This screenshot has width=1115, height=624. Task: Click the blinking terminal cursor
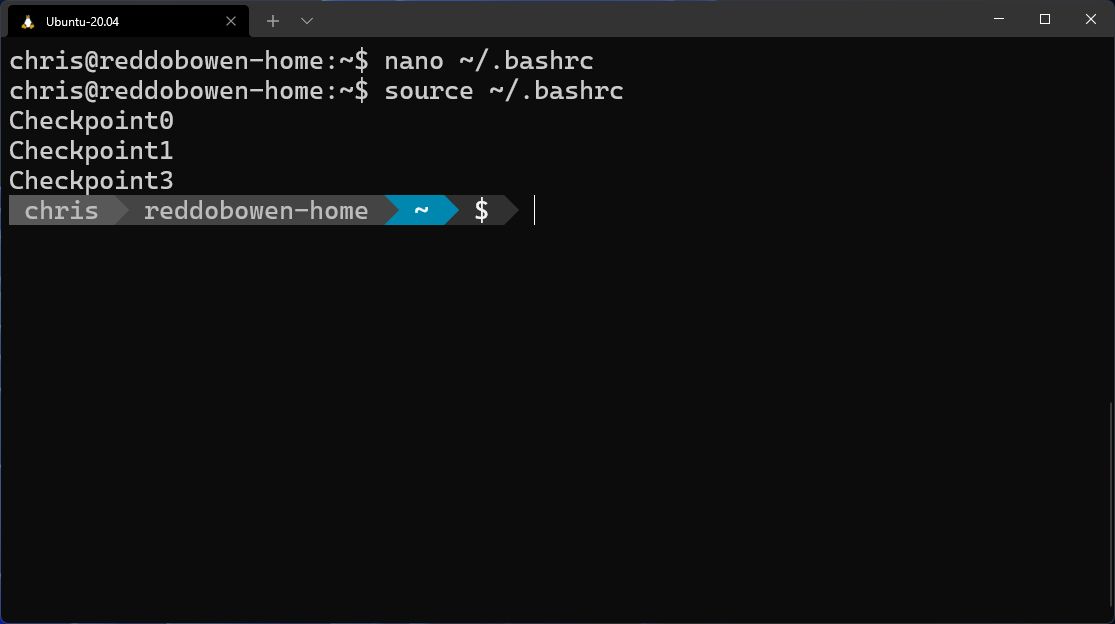[534, 210]
